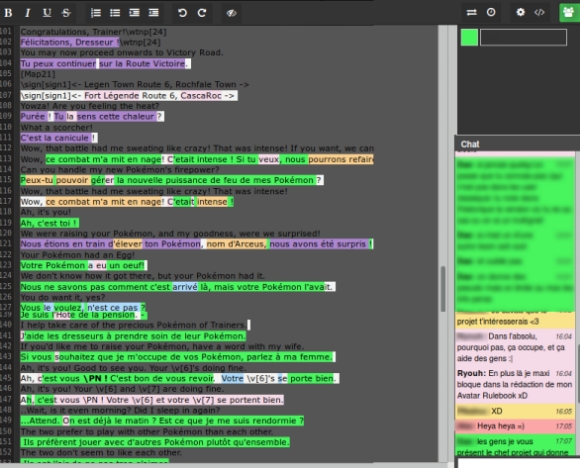Viewport: 580px width, 468px height.
Task: Click the Chat panel header
Action: click(x=517, y=144)
